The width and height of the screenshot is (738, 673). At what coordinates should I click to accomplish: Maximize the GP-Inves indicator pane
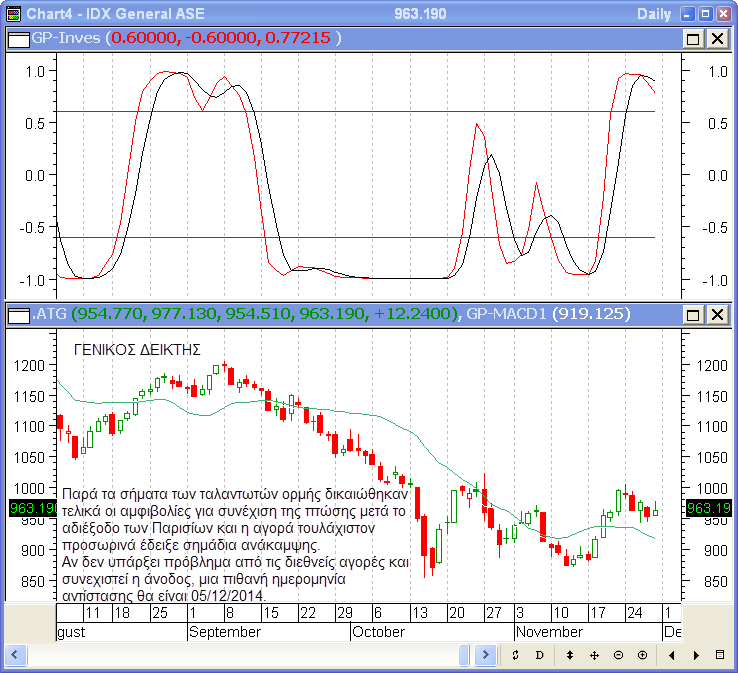[694, 38]
